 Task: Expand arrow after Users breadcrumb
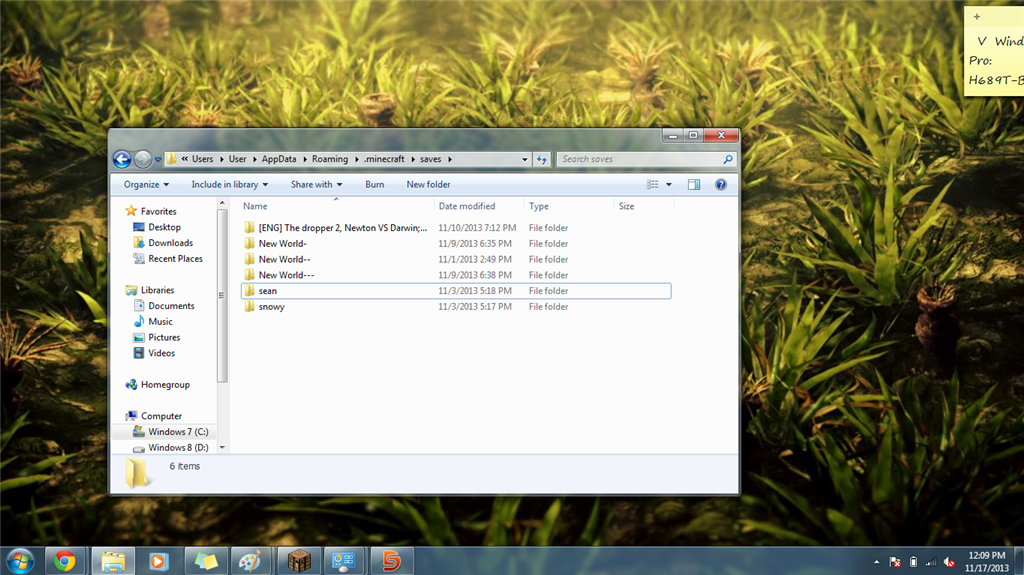click(x=221, y=159)
